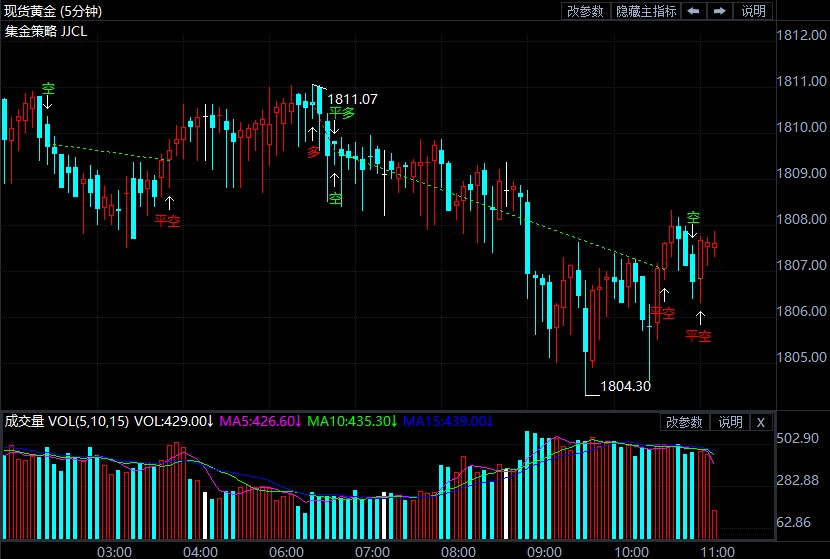
Task: Open 改参数 in the volume panel
Action: point(685,422)
